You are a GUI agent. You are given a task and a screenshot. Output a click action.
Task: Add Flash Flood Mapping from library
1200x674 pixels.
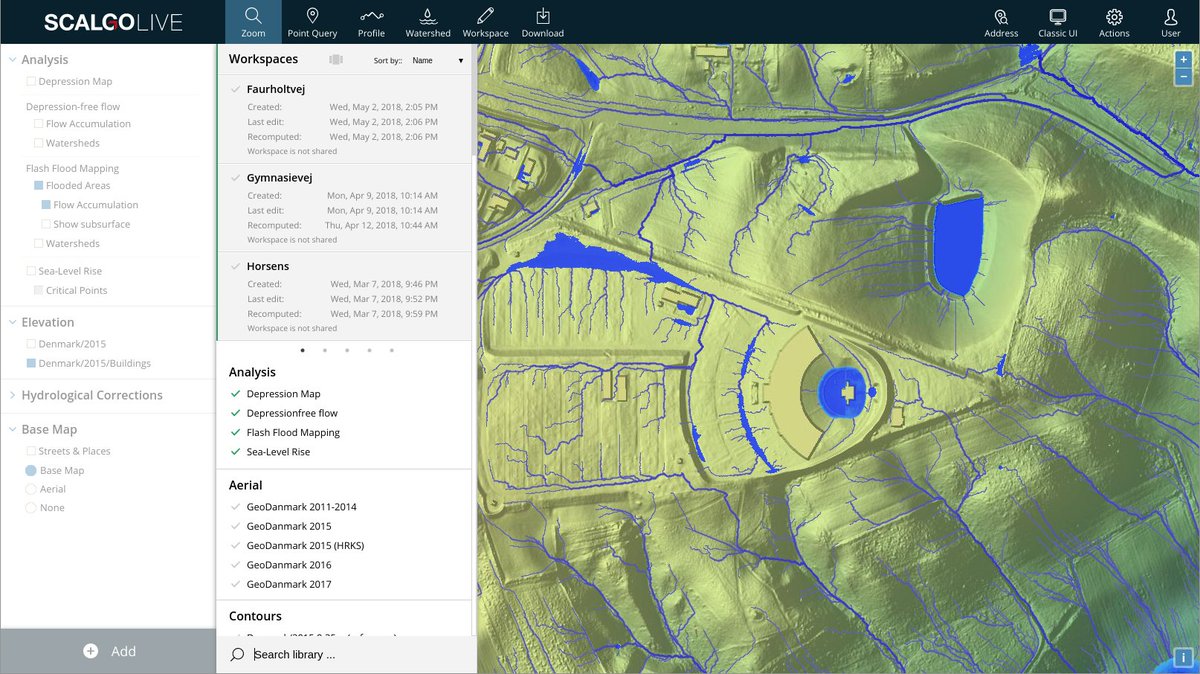tap(293, 433)
